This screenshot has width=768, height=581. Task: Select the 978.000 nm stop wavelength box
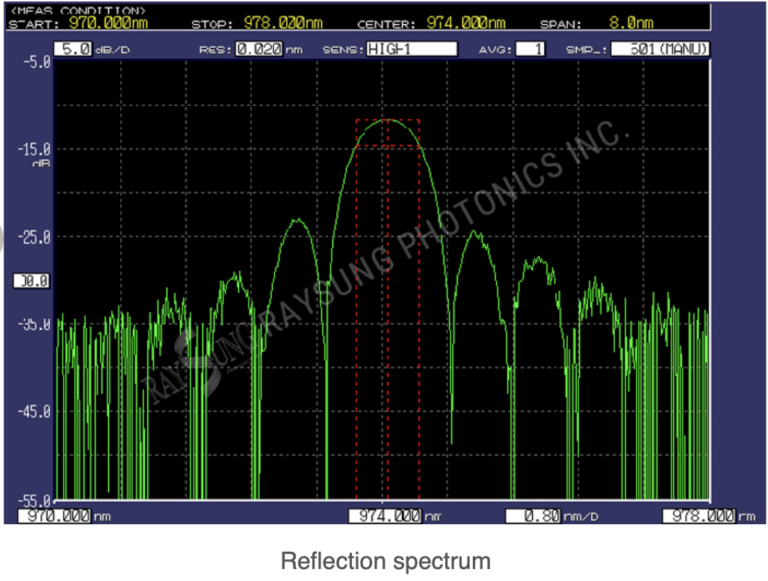(698, 516)
